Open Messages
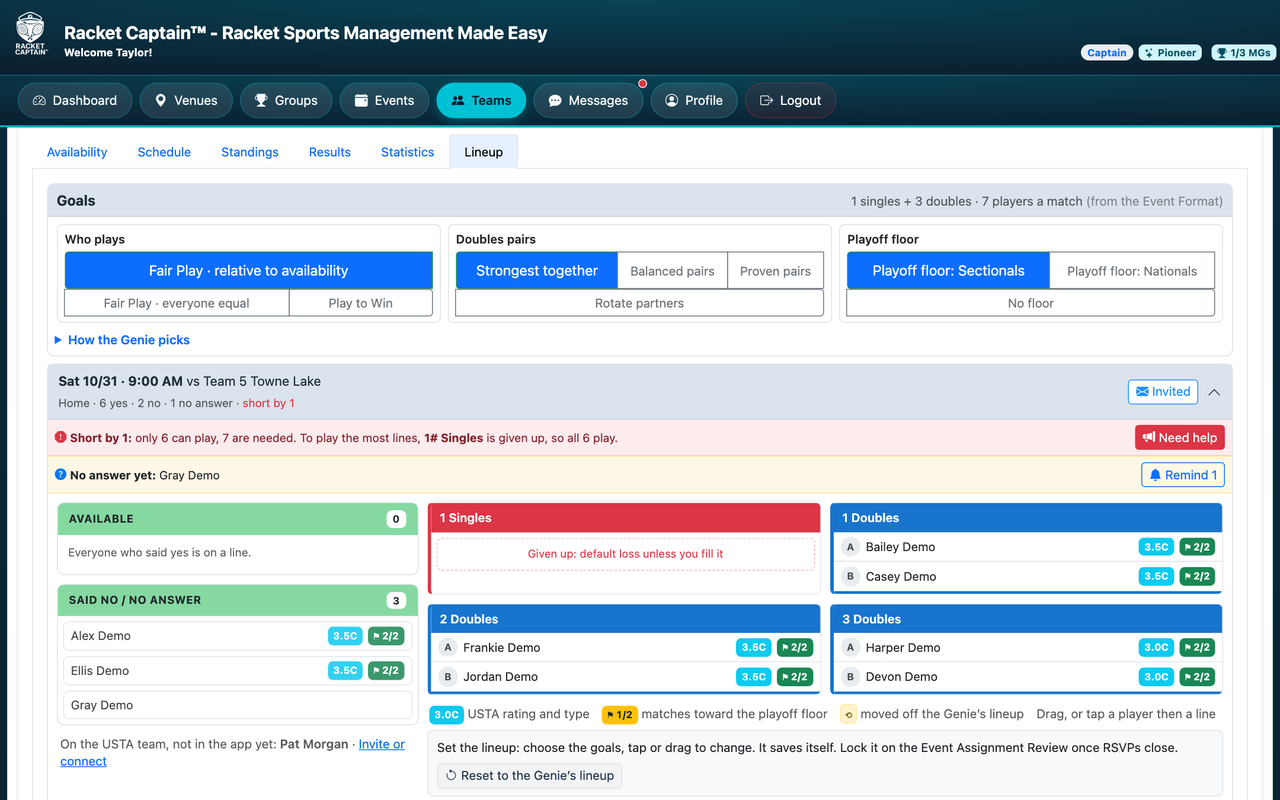 (588, 100)
